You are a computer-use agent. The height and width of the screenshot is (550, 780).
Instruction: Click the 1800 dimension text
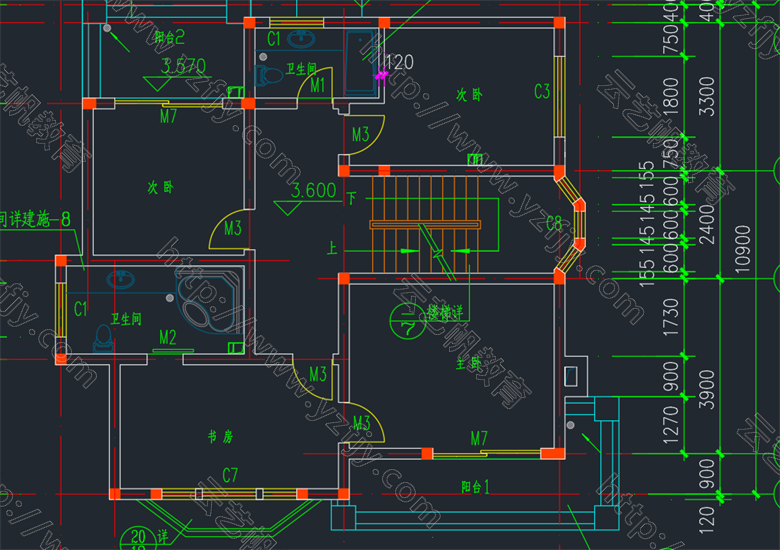click(x=671, y=96)
